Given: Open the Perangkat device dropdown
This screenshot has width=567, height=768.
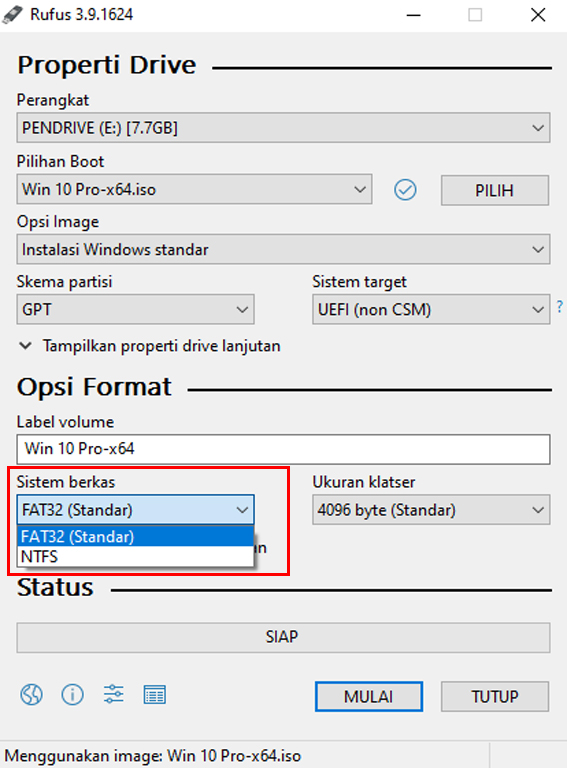Looking at the screenshot, I should click(284, 128).
